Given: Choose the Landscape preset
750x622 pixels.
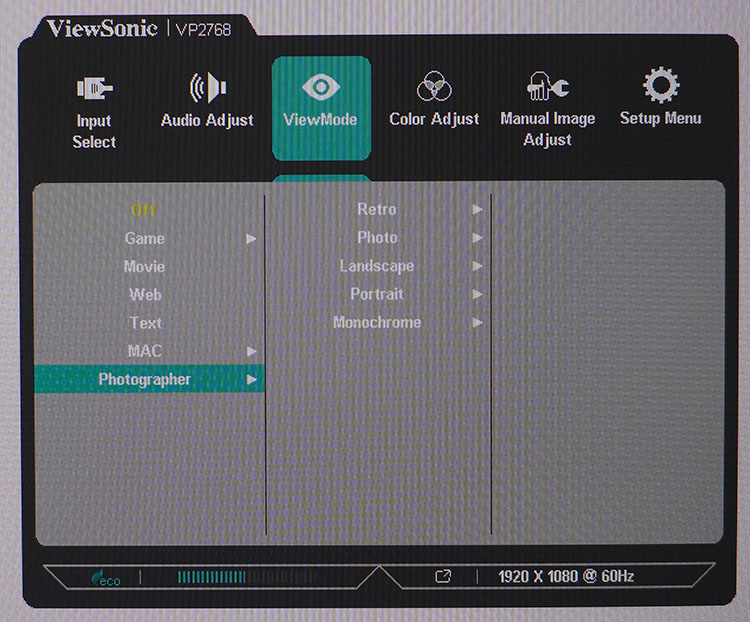Looking at the screenshot, I should 377,266.
